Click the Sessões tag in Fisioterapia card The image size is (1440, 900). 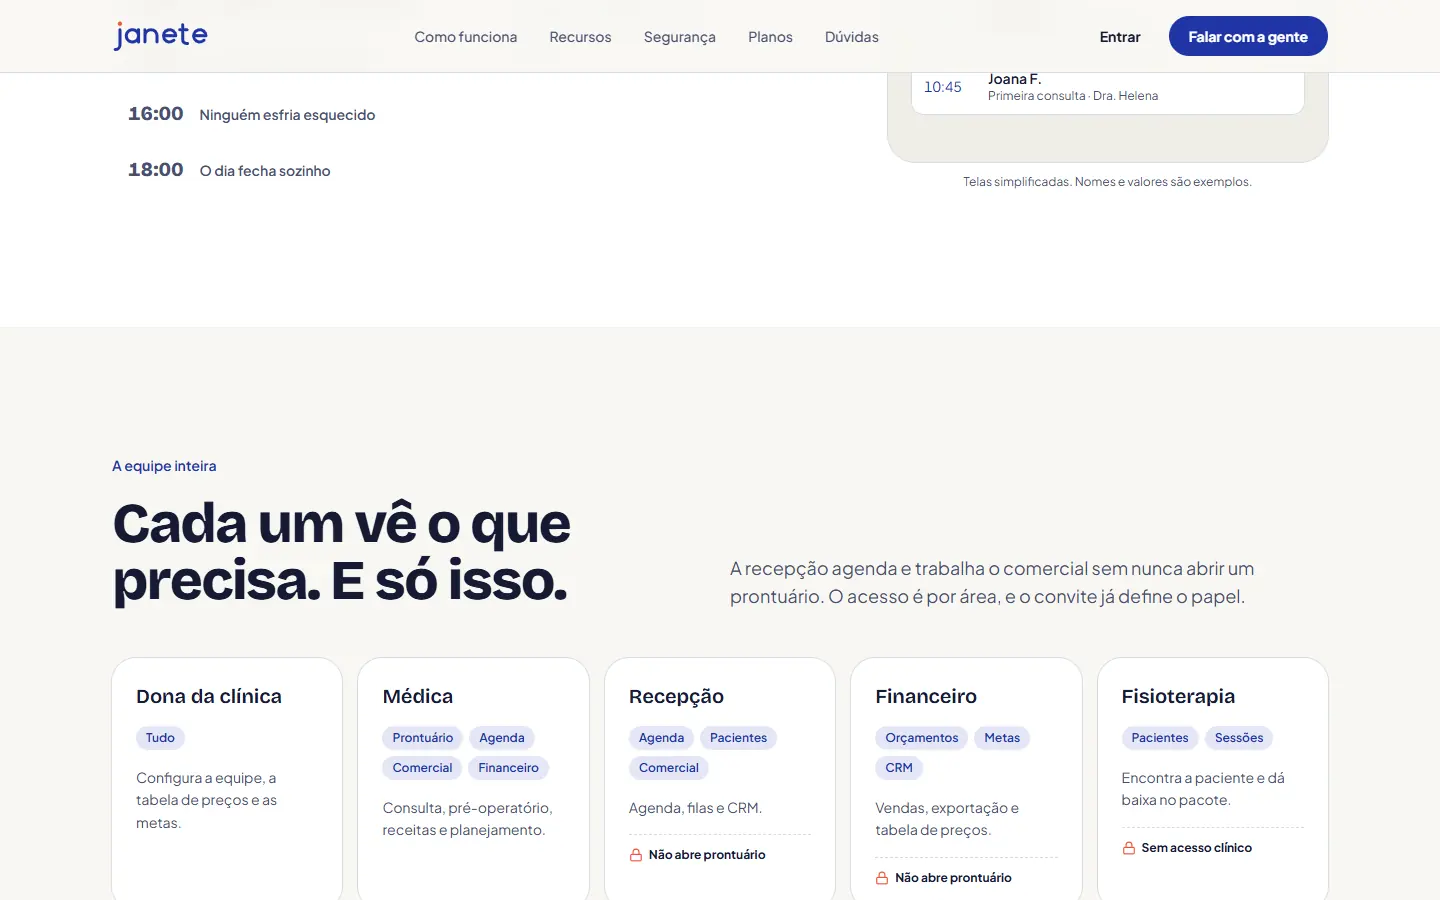1239,738
